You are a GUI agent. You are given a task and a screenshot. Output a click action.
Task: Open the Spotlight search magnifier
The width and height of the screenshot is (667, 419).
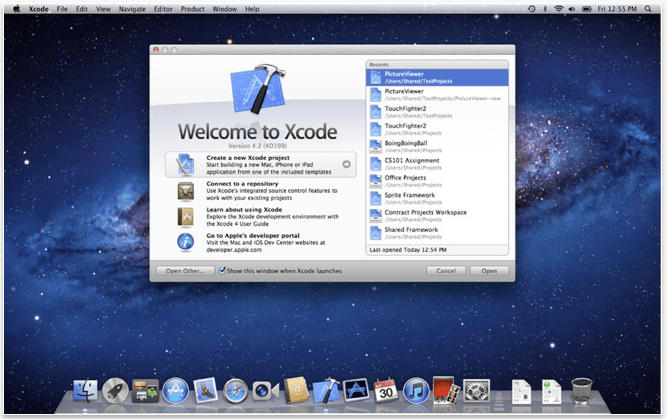(x=647, y=9)
